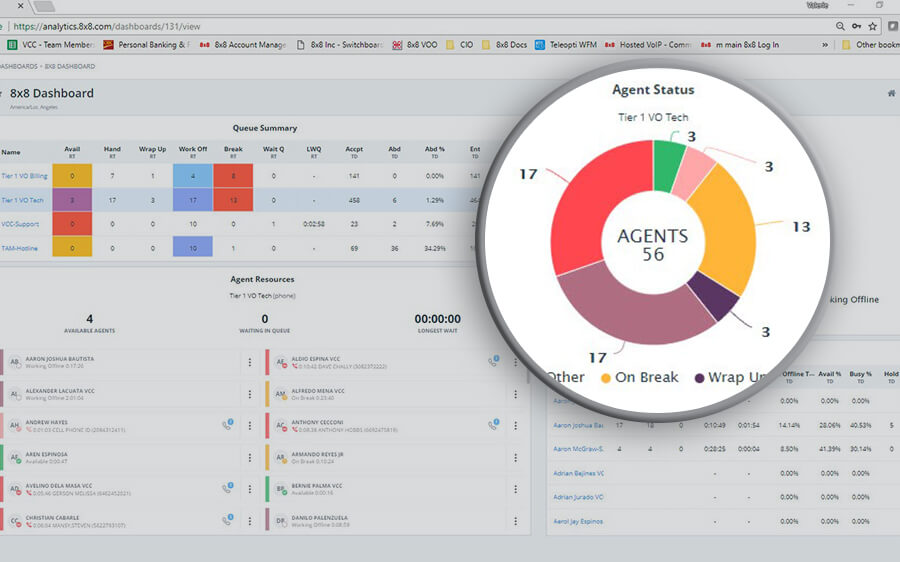Open agent Aaron McGraw-S in the table

pos(579,449)
